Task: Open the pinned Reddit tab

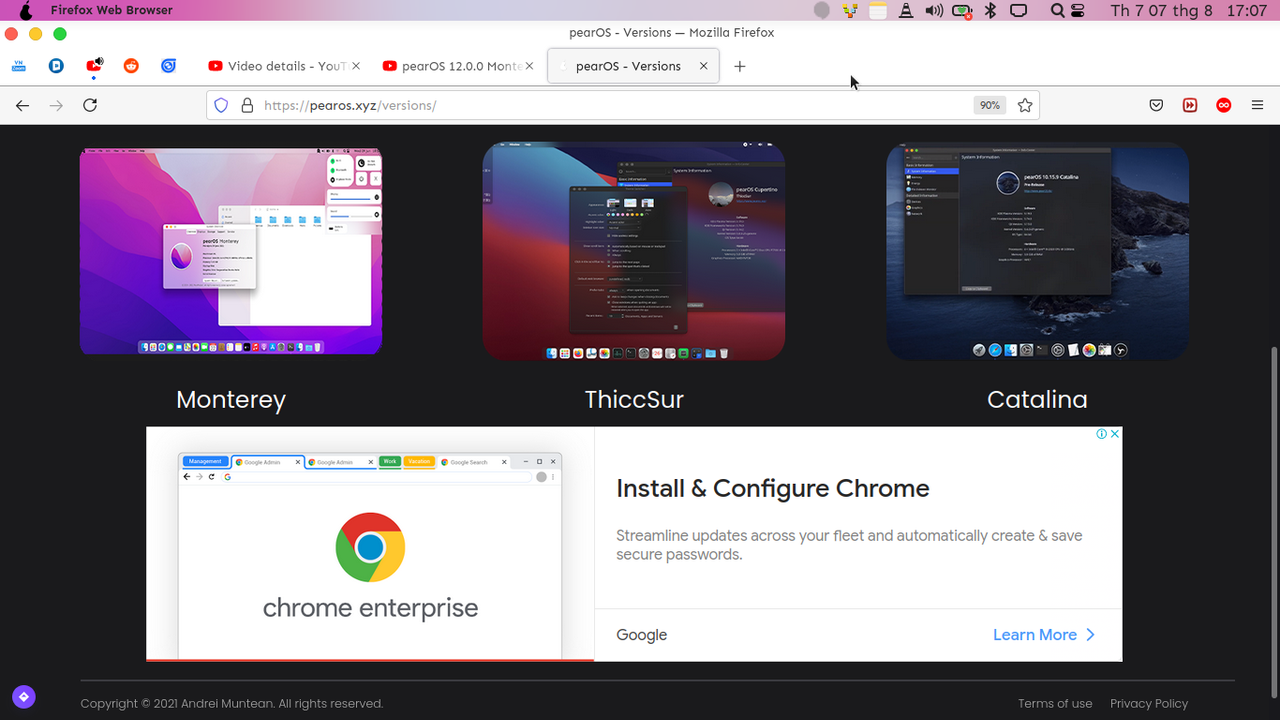Action: point(131,66)
